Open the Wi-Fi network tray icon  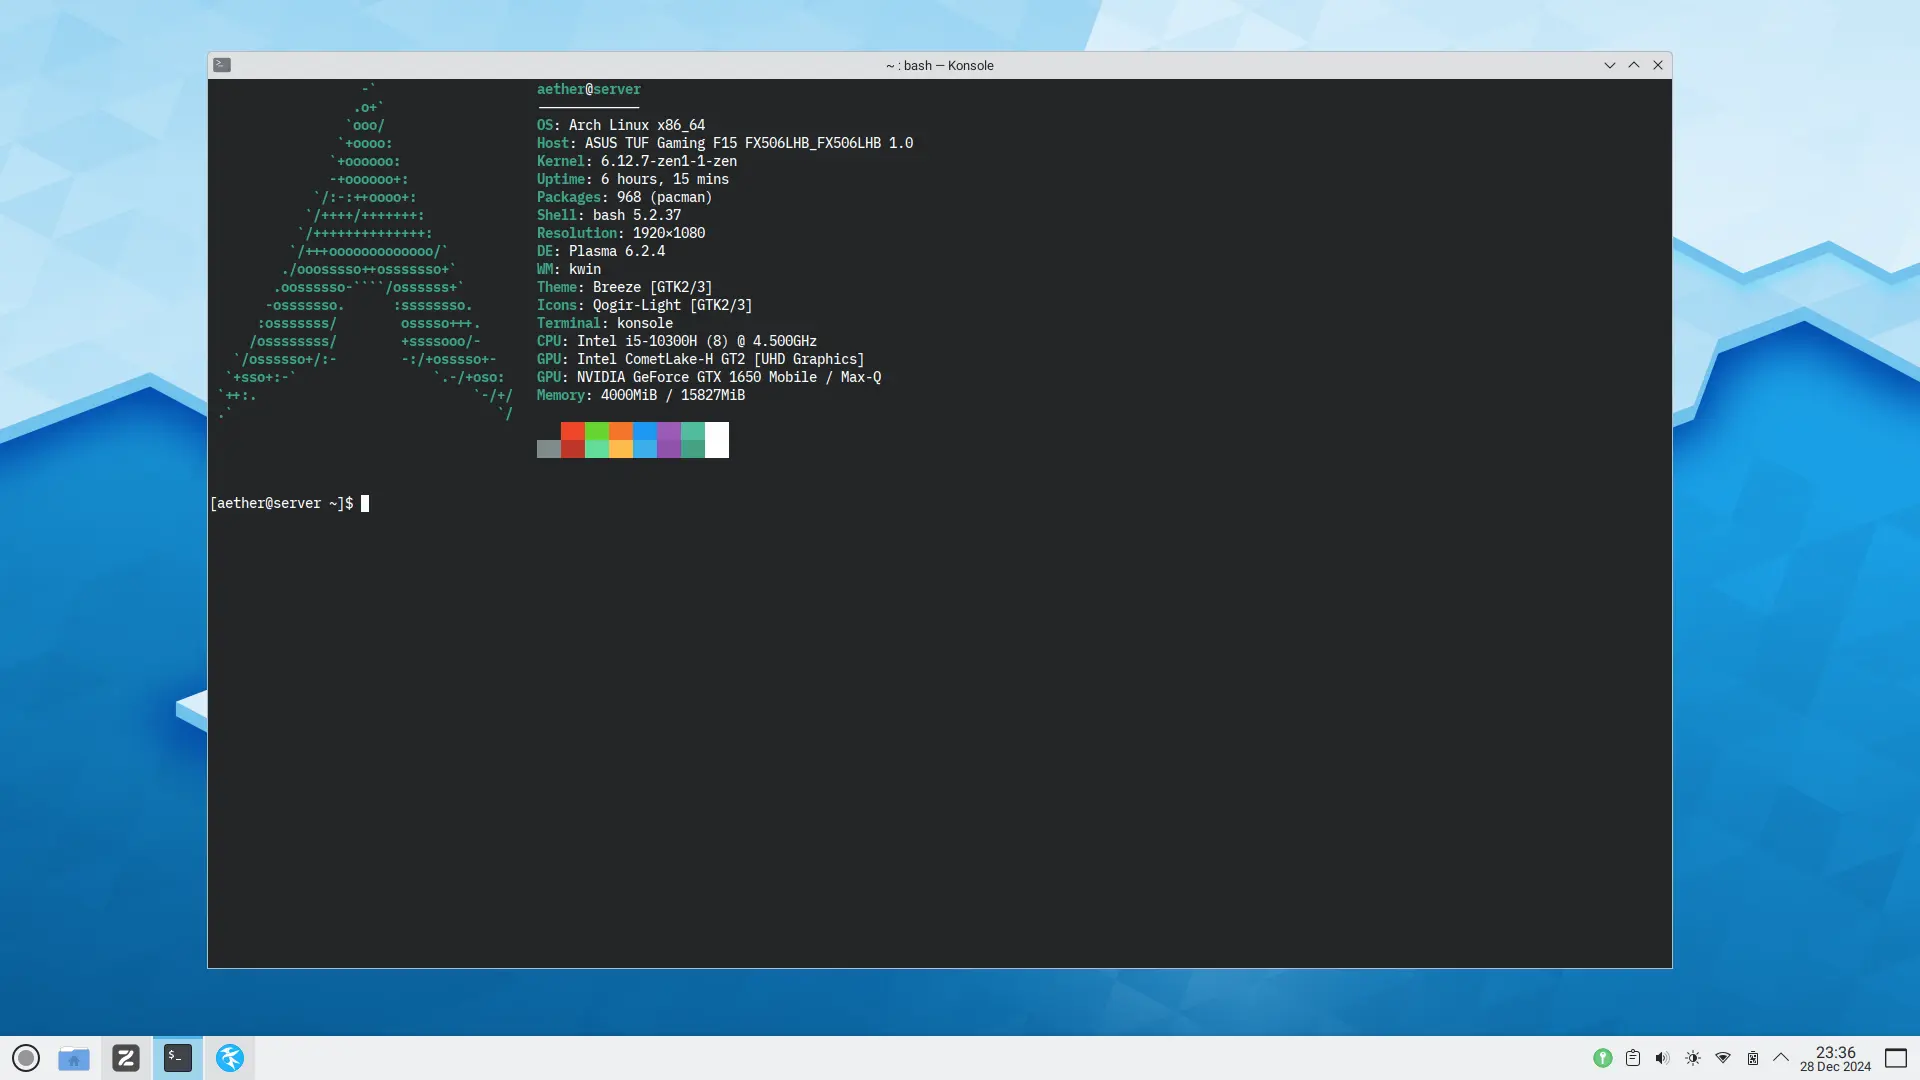[x=1723, y=1058]
